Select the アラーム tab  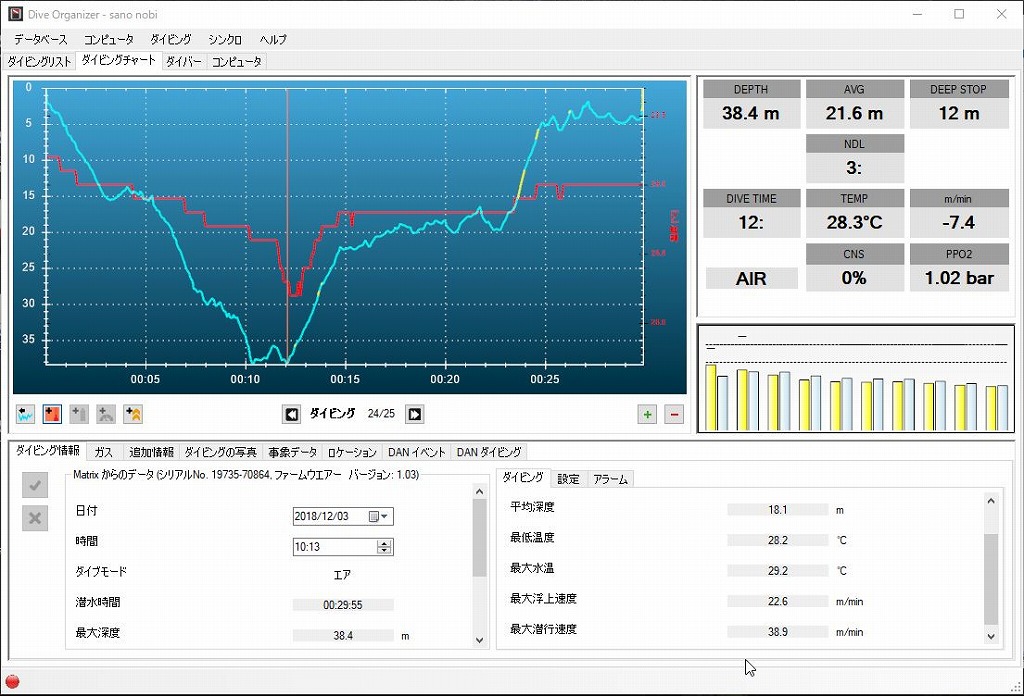coord(610,479)
